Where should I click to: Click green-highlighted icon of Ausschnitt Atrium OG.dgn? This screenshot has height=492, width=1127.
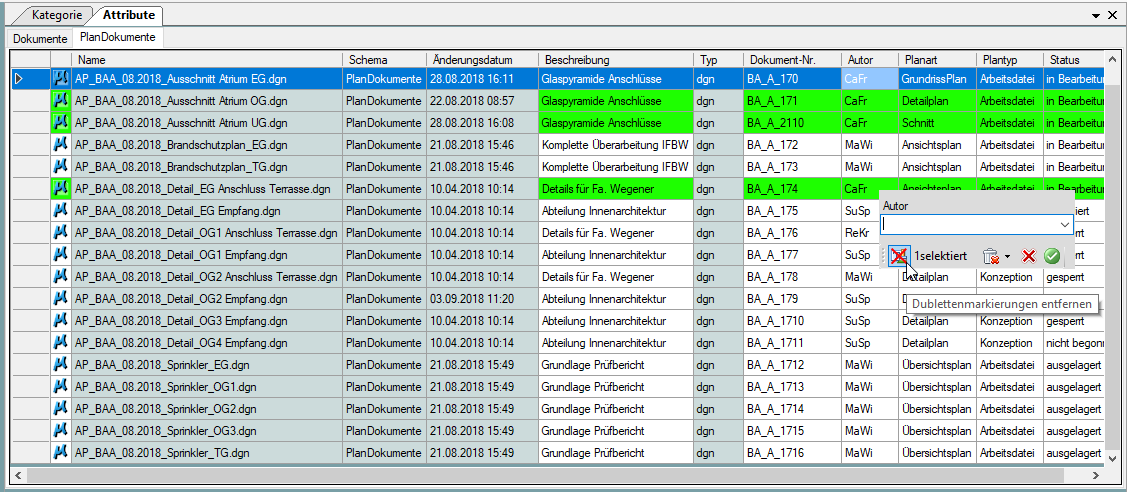pos(61,101)
